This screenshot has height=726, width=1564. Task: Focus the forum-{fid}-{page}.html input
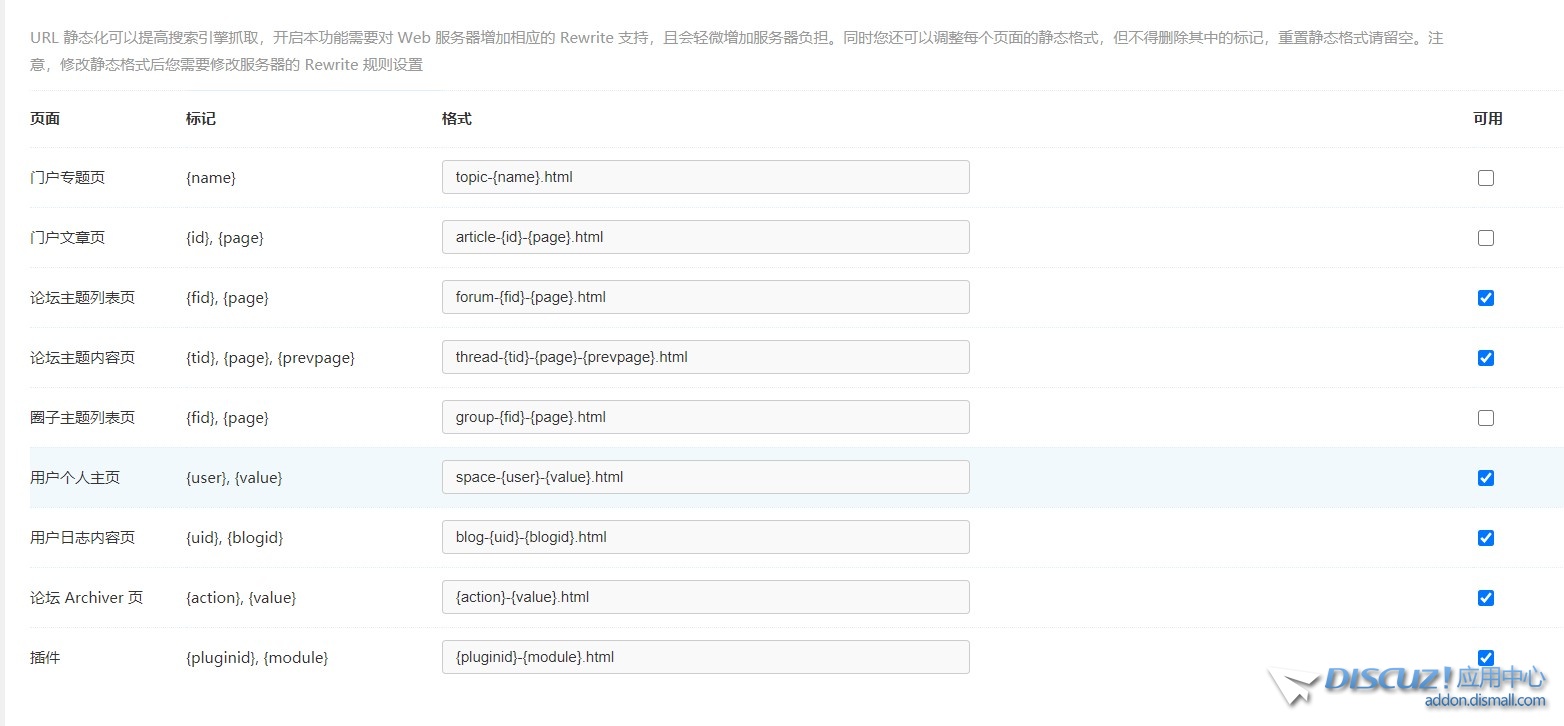click(705, 297)
